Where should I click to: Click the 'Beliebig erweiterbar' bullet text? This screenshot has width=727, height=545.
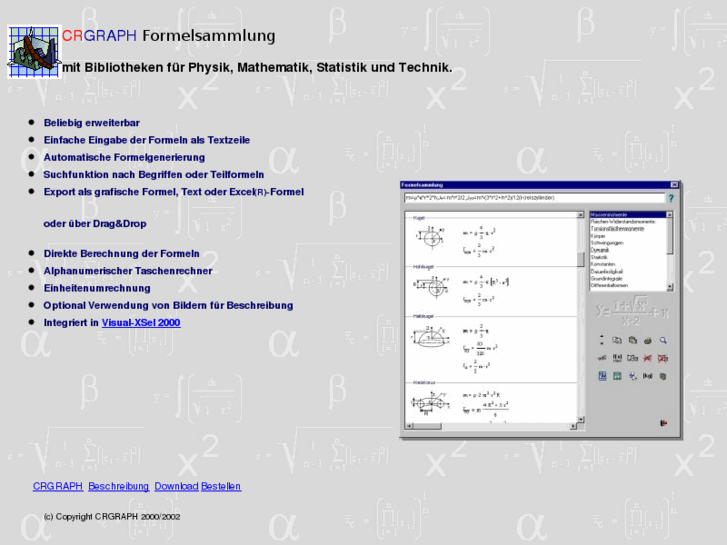[91, 123]
